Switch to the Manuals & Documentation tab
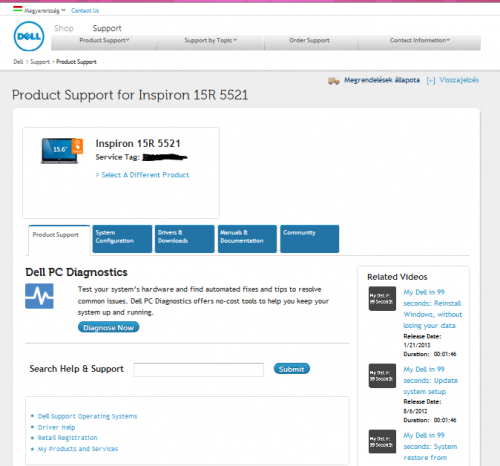The image size is (500, 466). pos(247,239)
